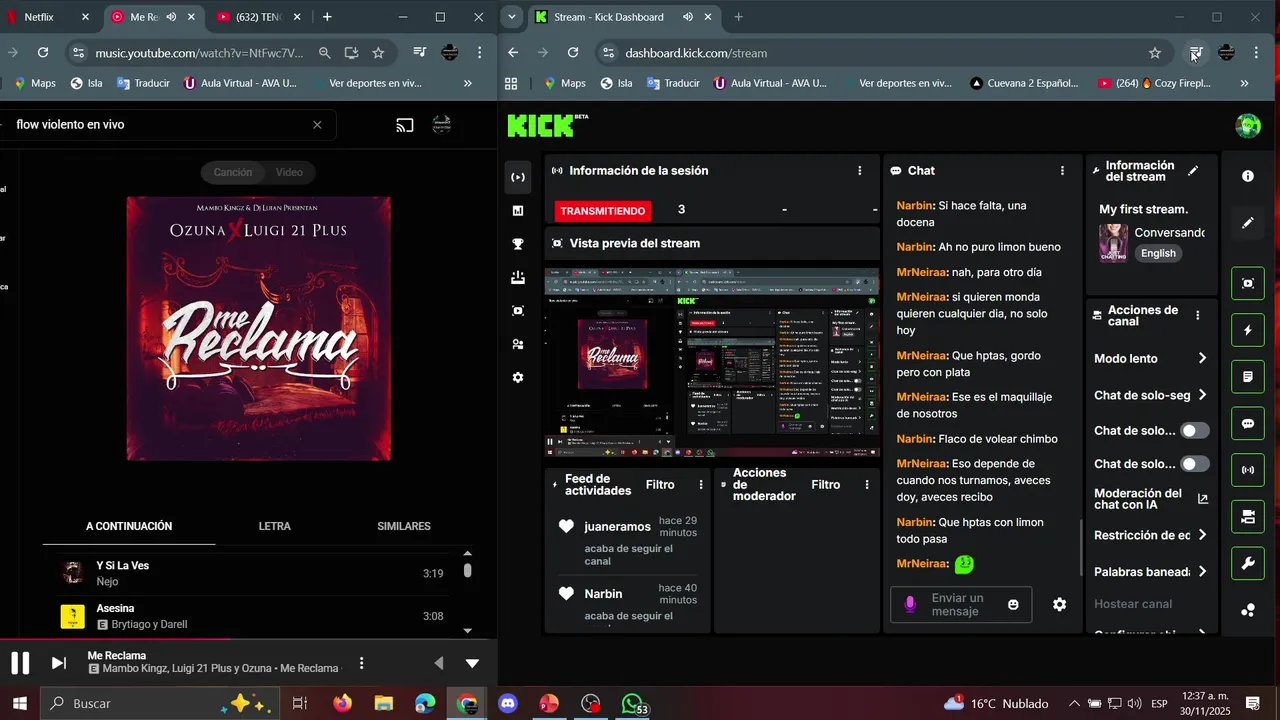This screenshot has width=1280, height=720.
Task: Edit stream info with pencil beside 'Información del stream'
Action: [x=1193, y=171]
